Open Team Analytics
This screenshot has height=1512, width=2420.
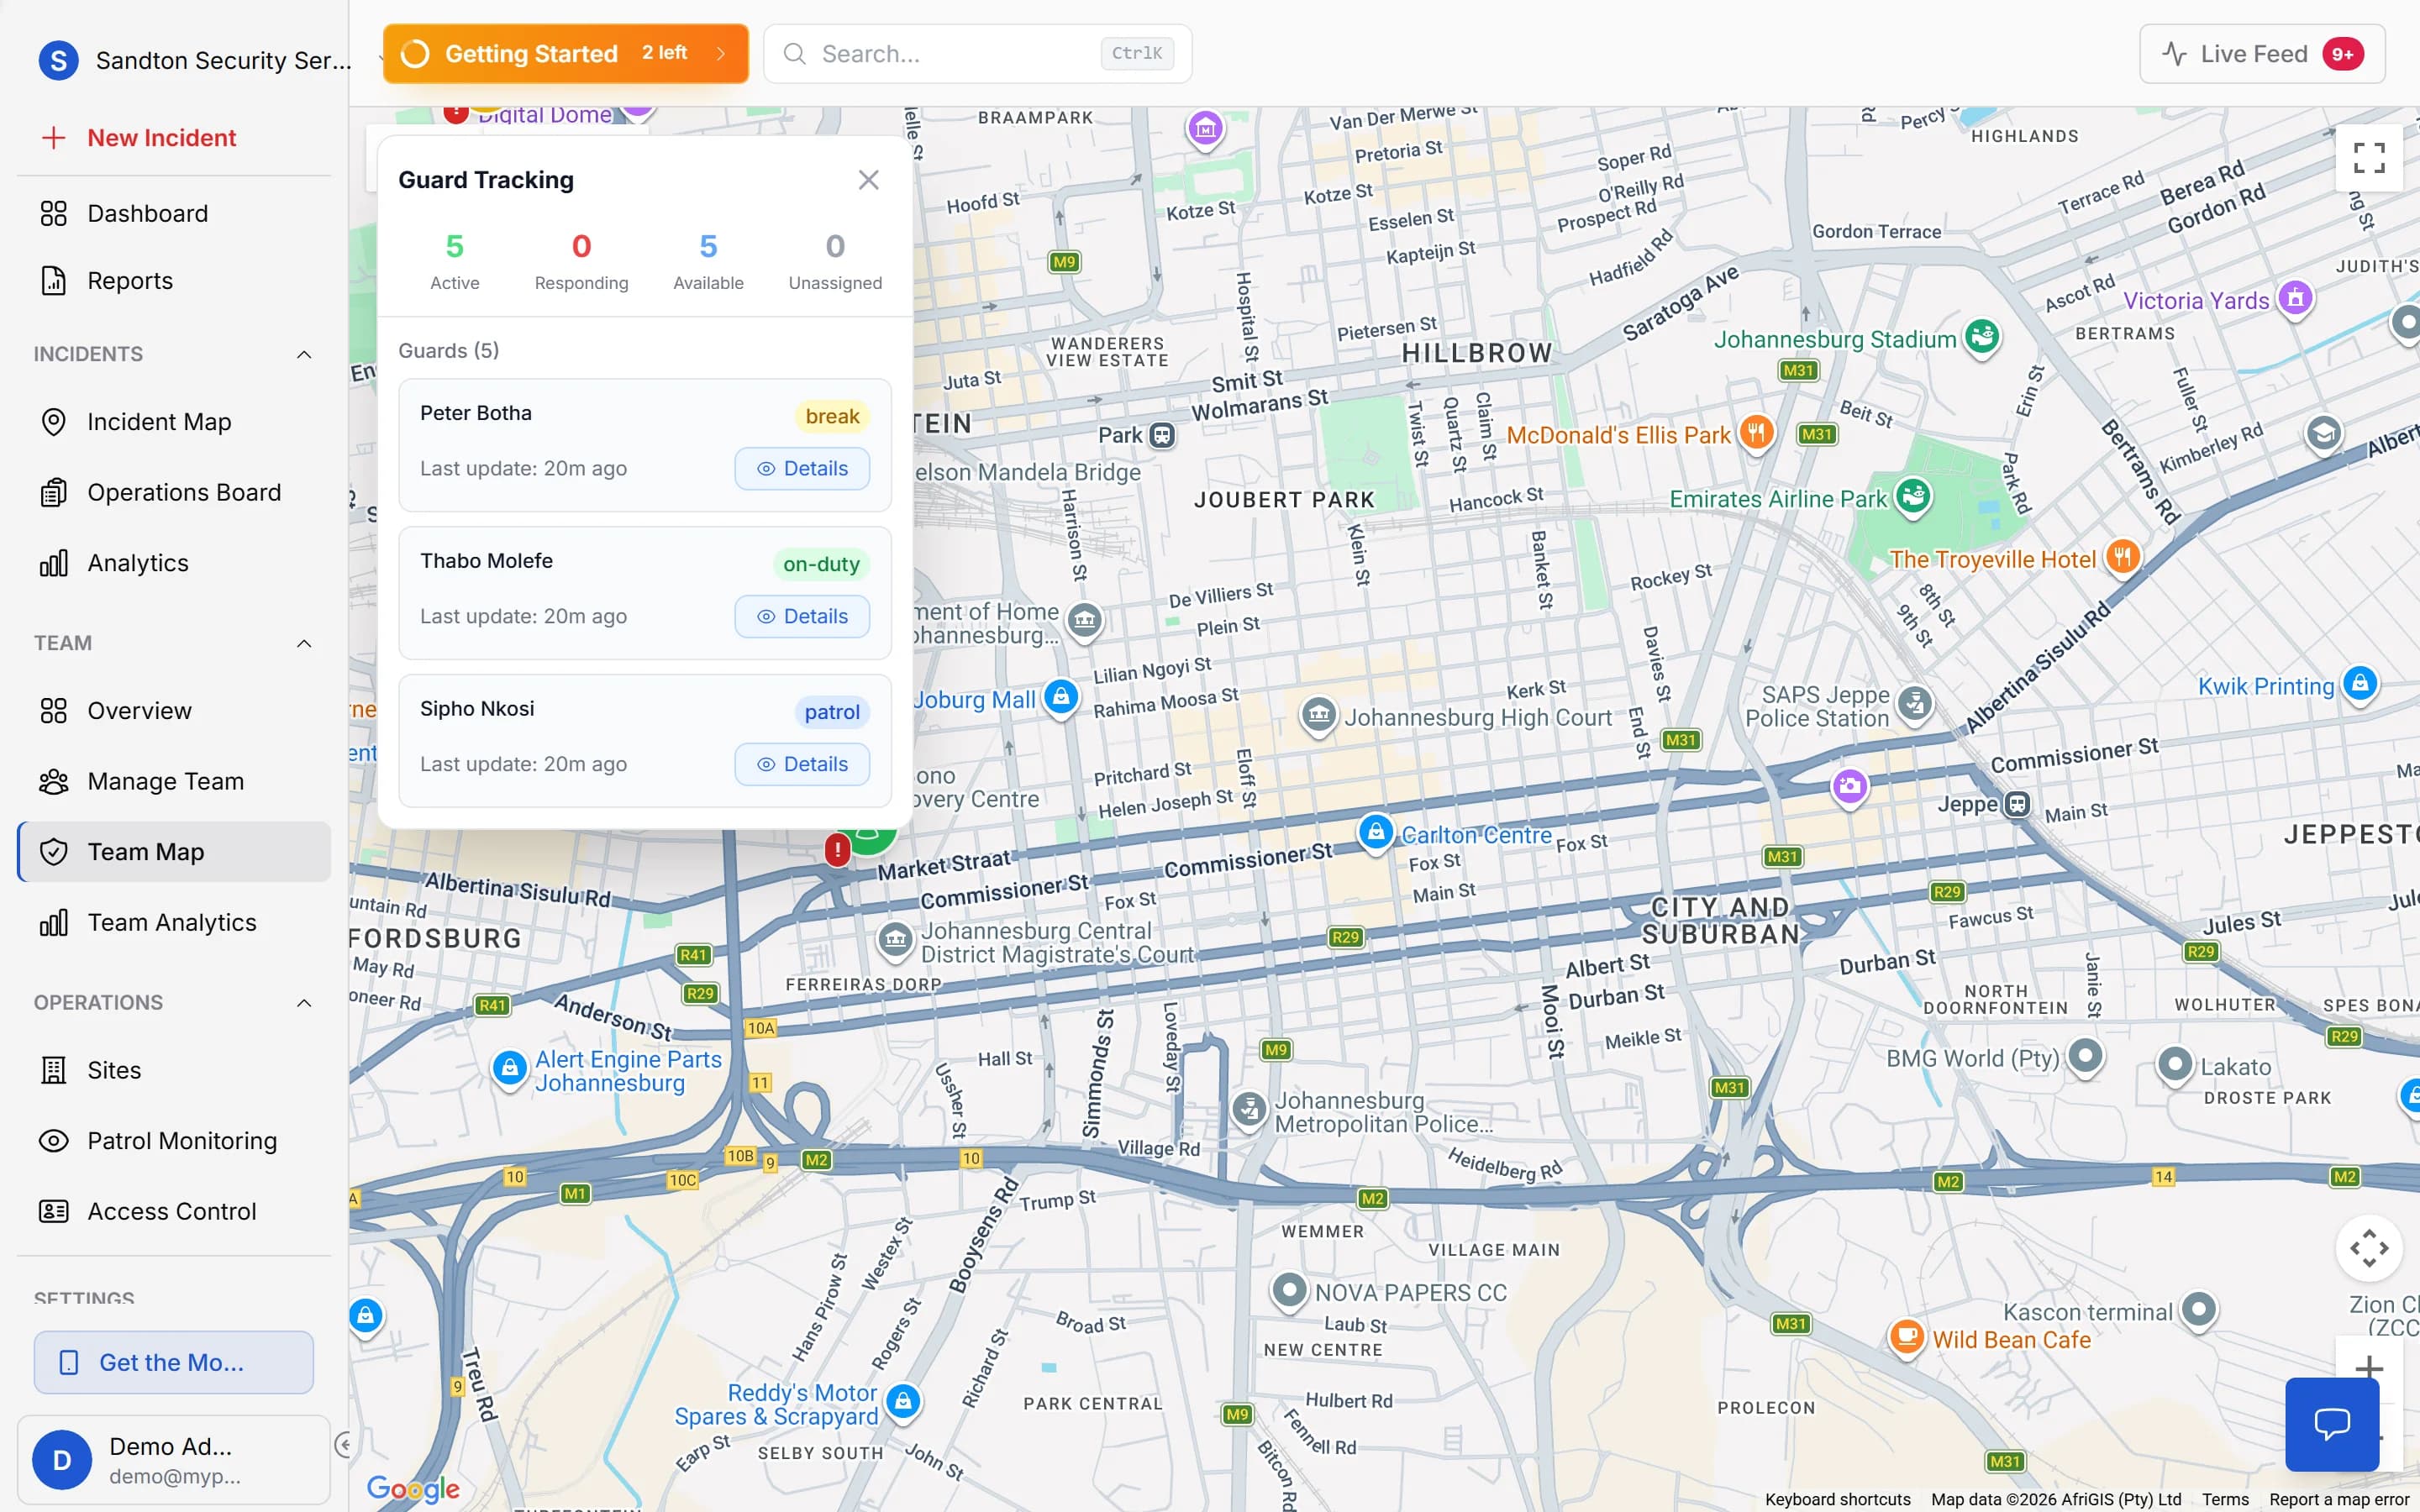pos(171,921)
